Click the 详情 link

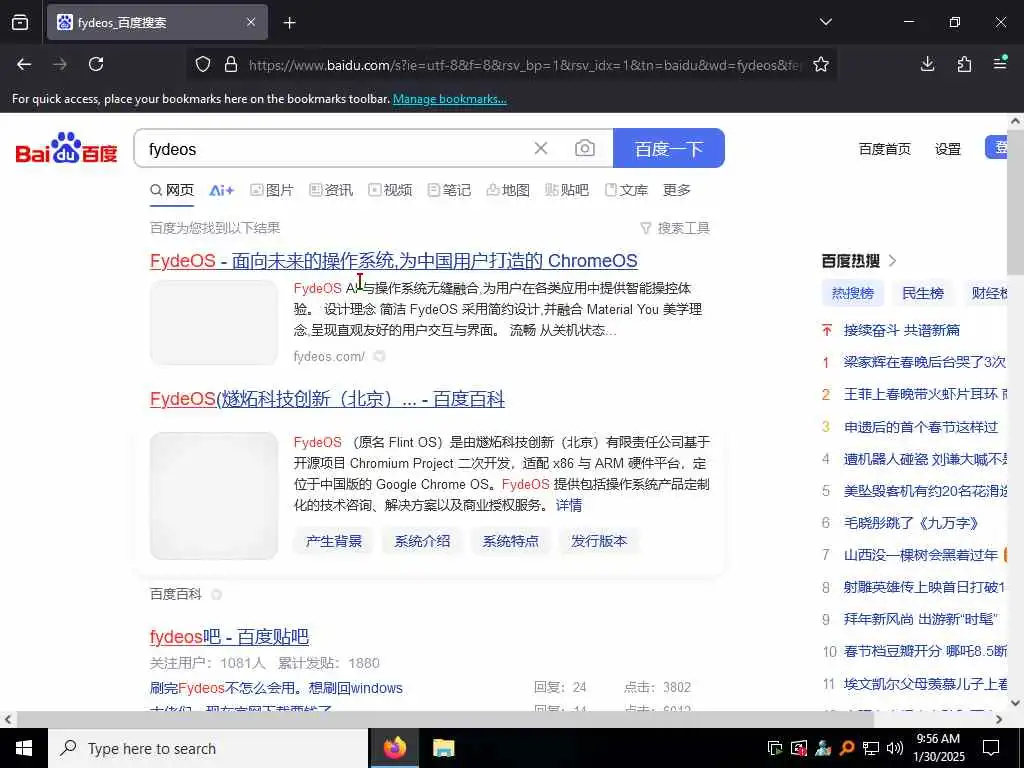tap(568, 505)
